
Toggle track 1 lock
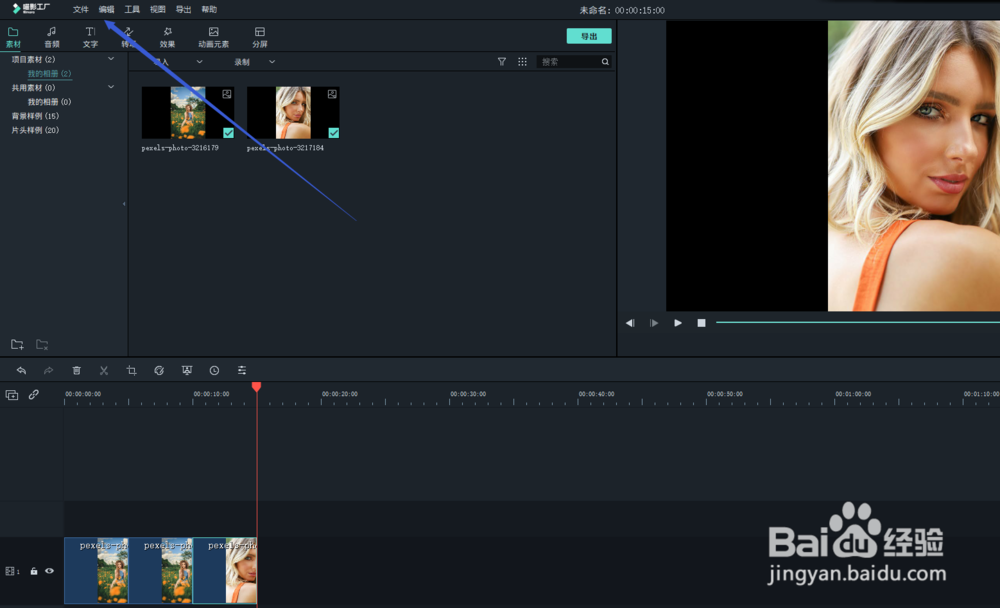tap(34, 571)
